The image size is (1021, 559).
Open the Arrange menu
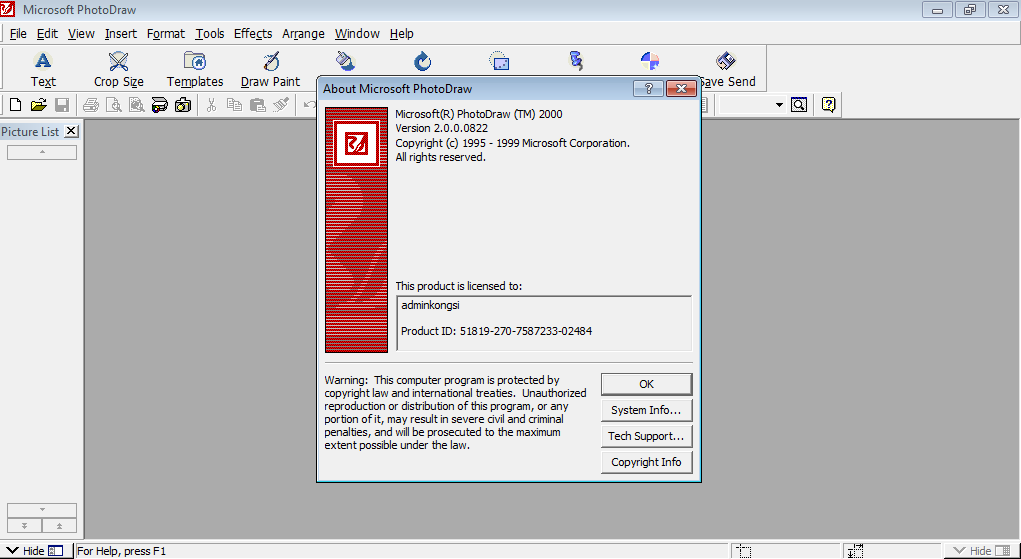303,34
